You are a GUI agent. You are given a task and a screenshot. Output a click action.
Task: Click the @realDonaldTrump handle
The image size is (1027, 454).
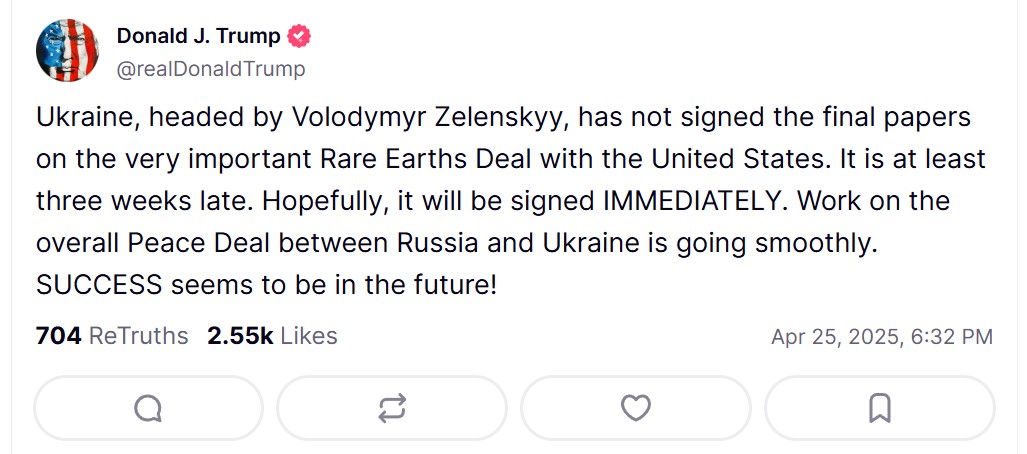tap(211, 69)
